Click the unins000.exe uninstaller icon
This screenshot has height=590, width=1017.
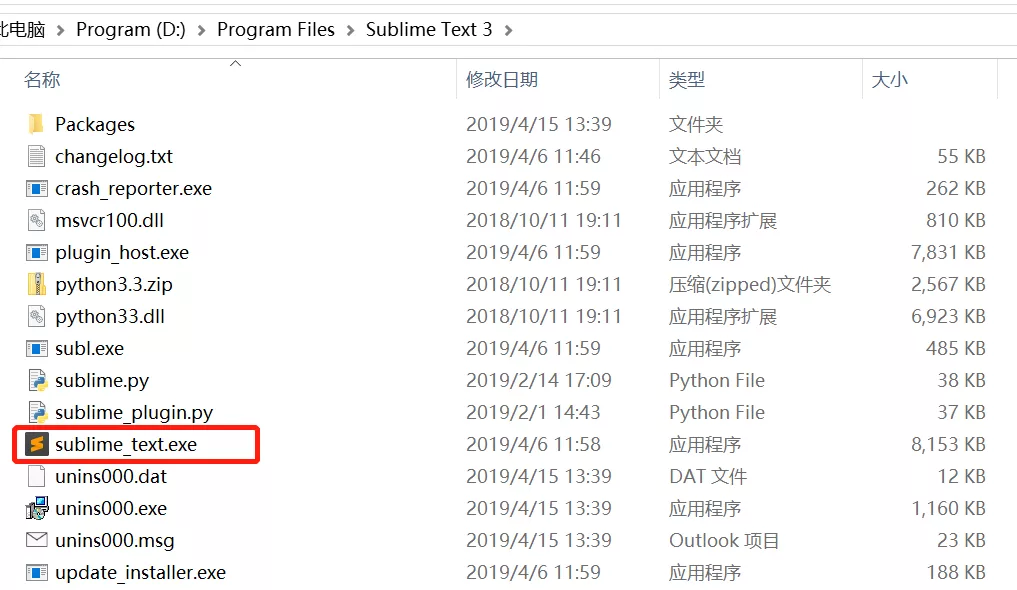pyautogui.click(x=37, y=508)
